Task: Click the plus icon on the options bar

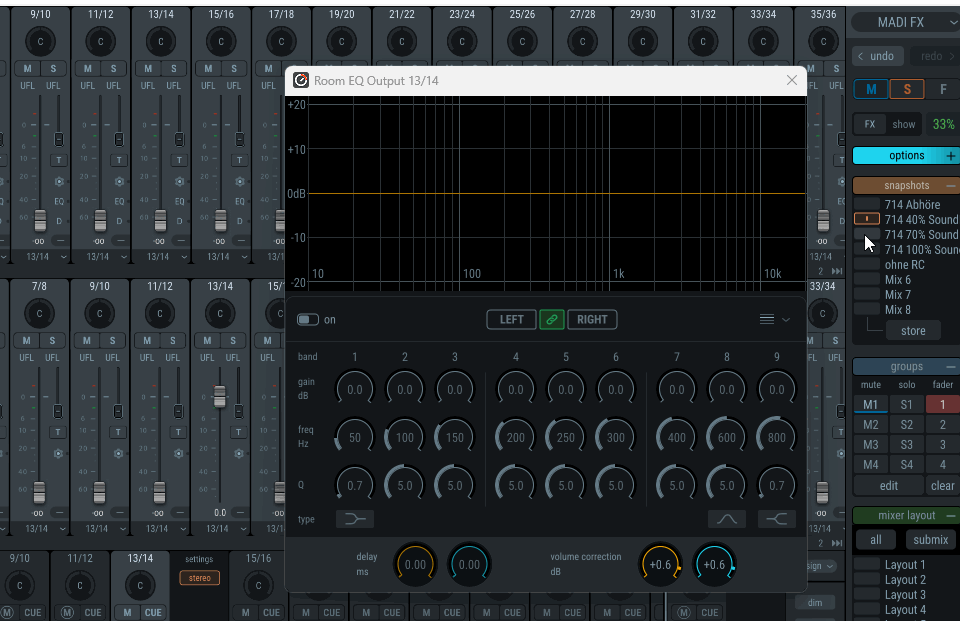Action: tap(950, 156)
